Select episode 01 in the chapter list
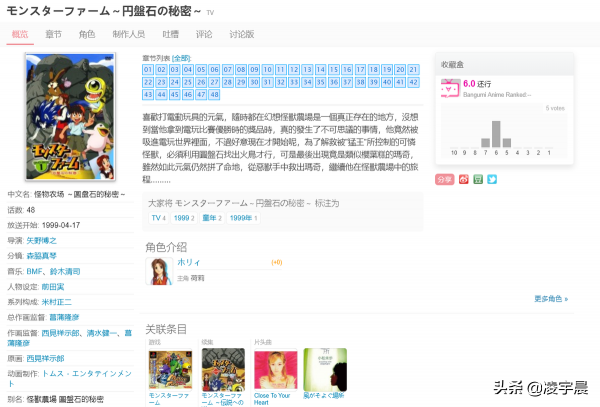The width and height of the screenshot is (600, 407). [148, 69]
